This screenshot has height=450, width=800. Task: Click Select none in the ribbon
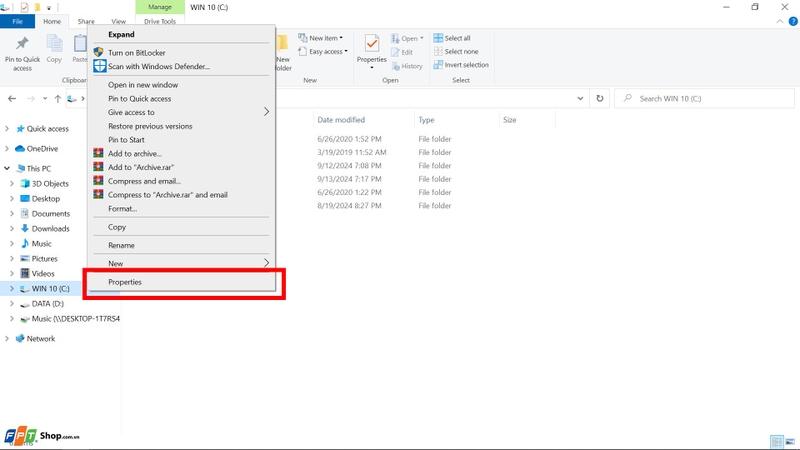456,52
